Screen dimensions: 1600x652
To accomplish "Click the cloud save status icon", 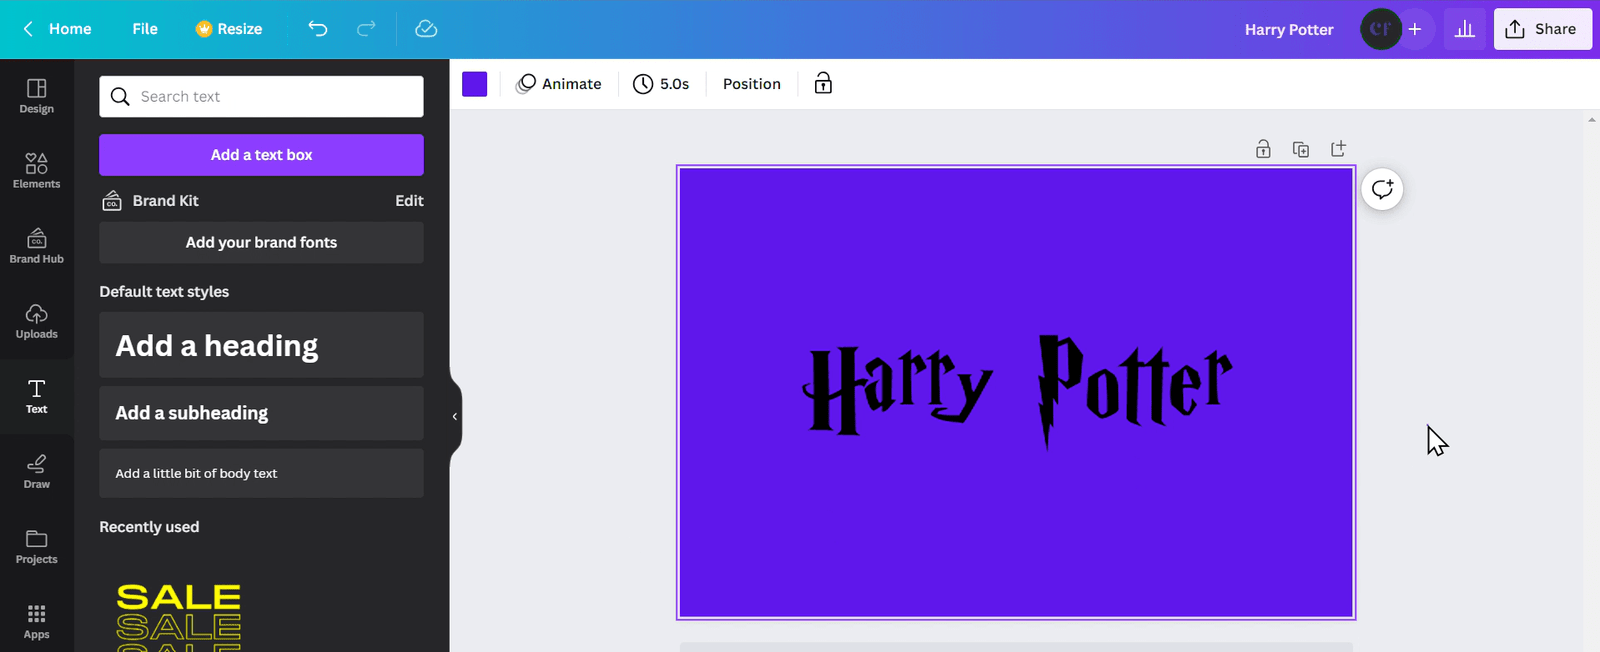I will point(426,29).
